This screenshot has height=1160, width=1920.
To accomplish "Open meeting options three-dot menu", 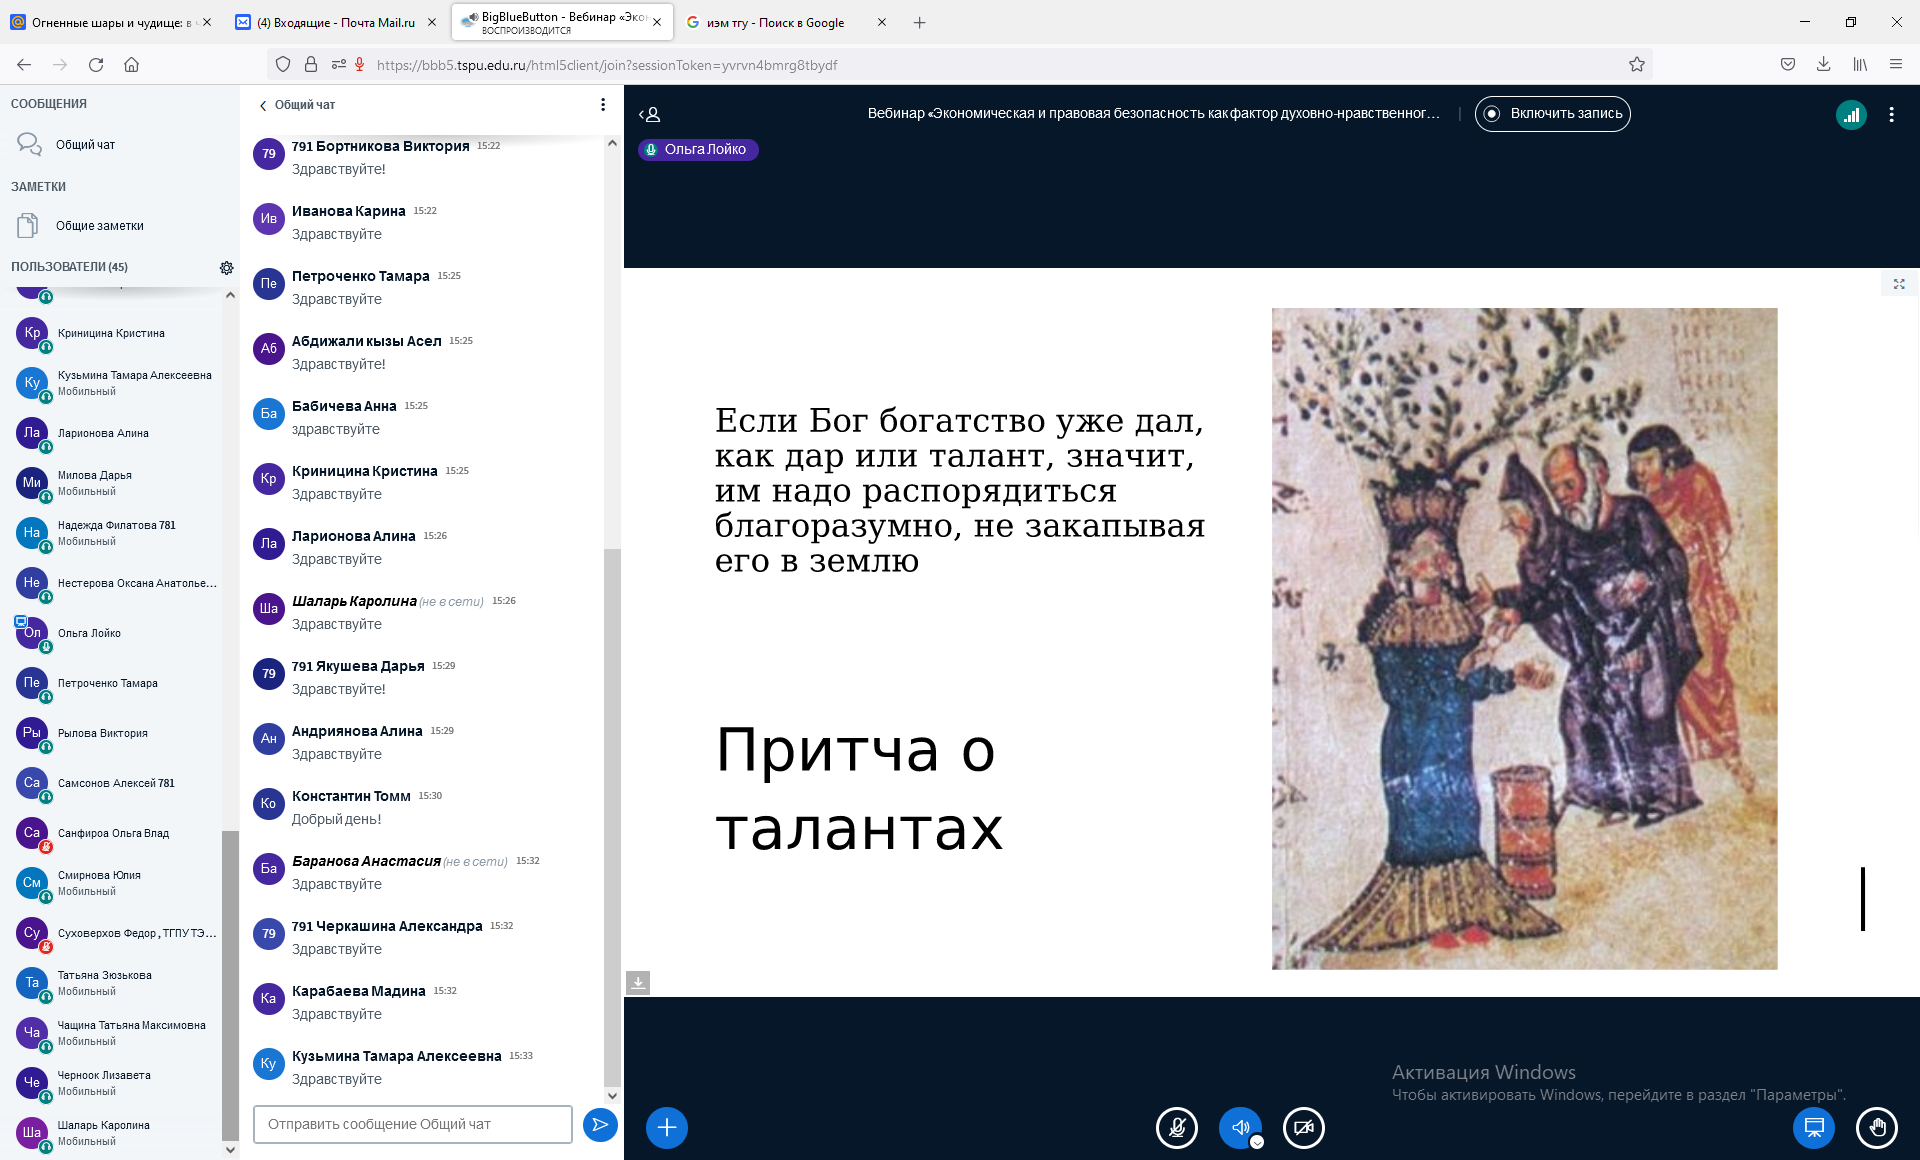I will [1891, 115].
